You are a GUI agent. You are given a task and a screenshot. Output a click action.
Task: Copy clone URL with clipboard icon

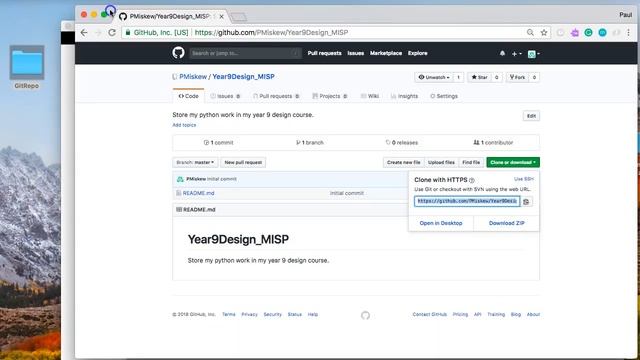point(526,202)
